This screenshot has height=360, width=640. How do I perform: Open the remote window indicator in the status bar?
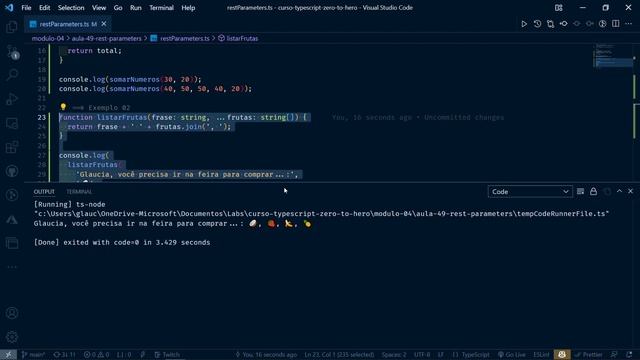coord(8,355)
